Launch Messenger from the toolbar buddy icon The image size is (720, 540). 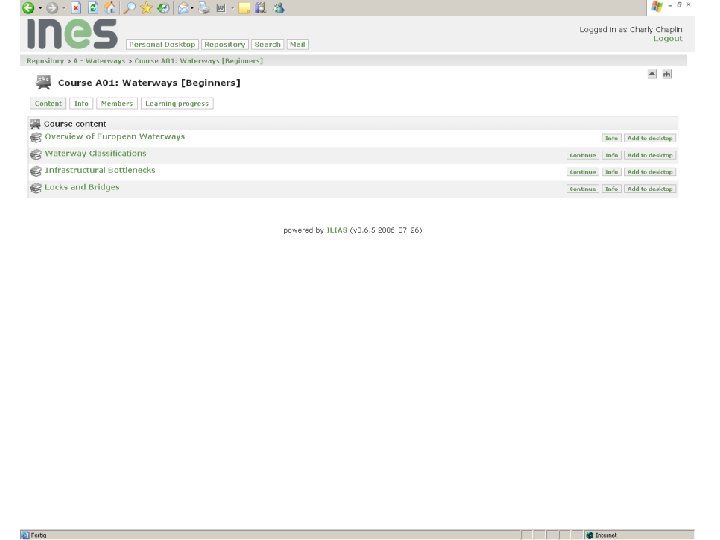point(279,8)
